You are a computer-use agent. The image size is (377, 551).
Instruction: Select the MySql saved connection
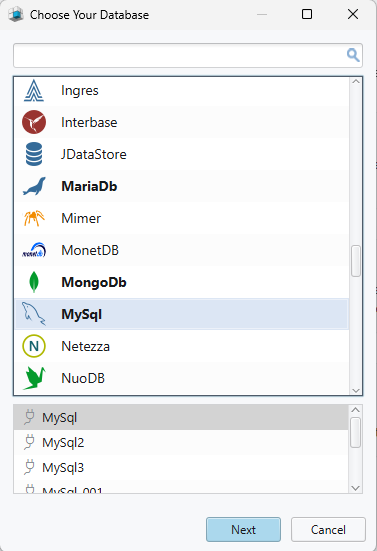click(x=181, y=417)
